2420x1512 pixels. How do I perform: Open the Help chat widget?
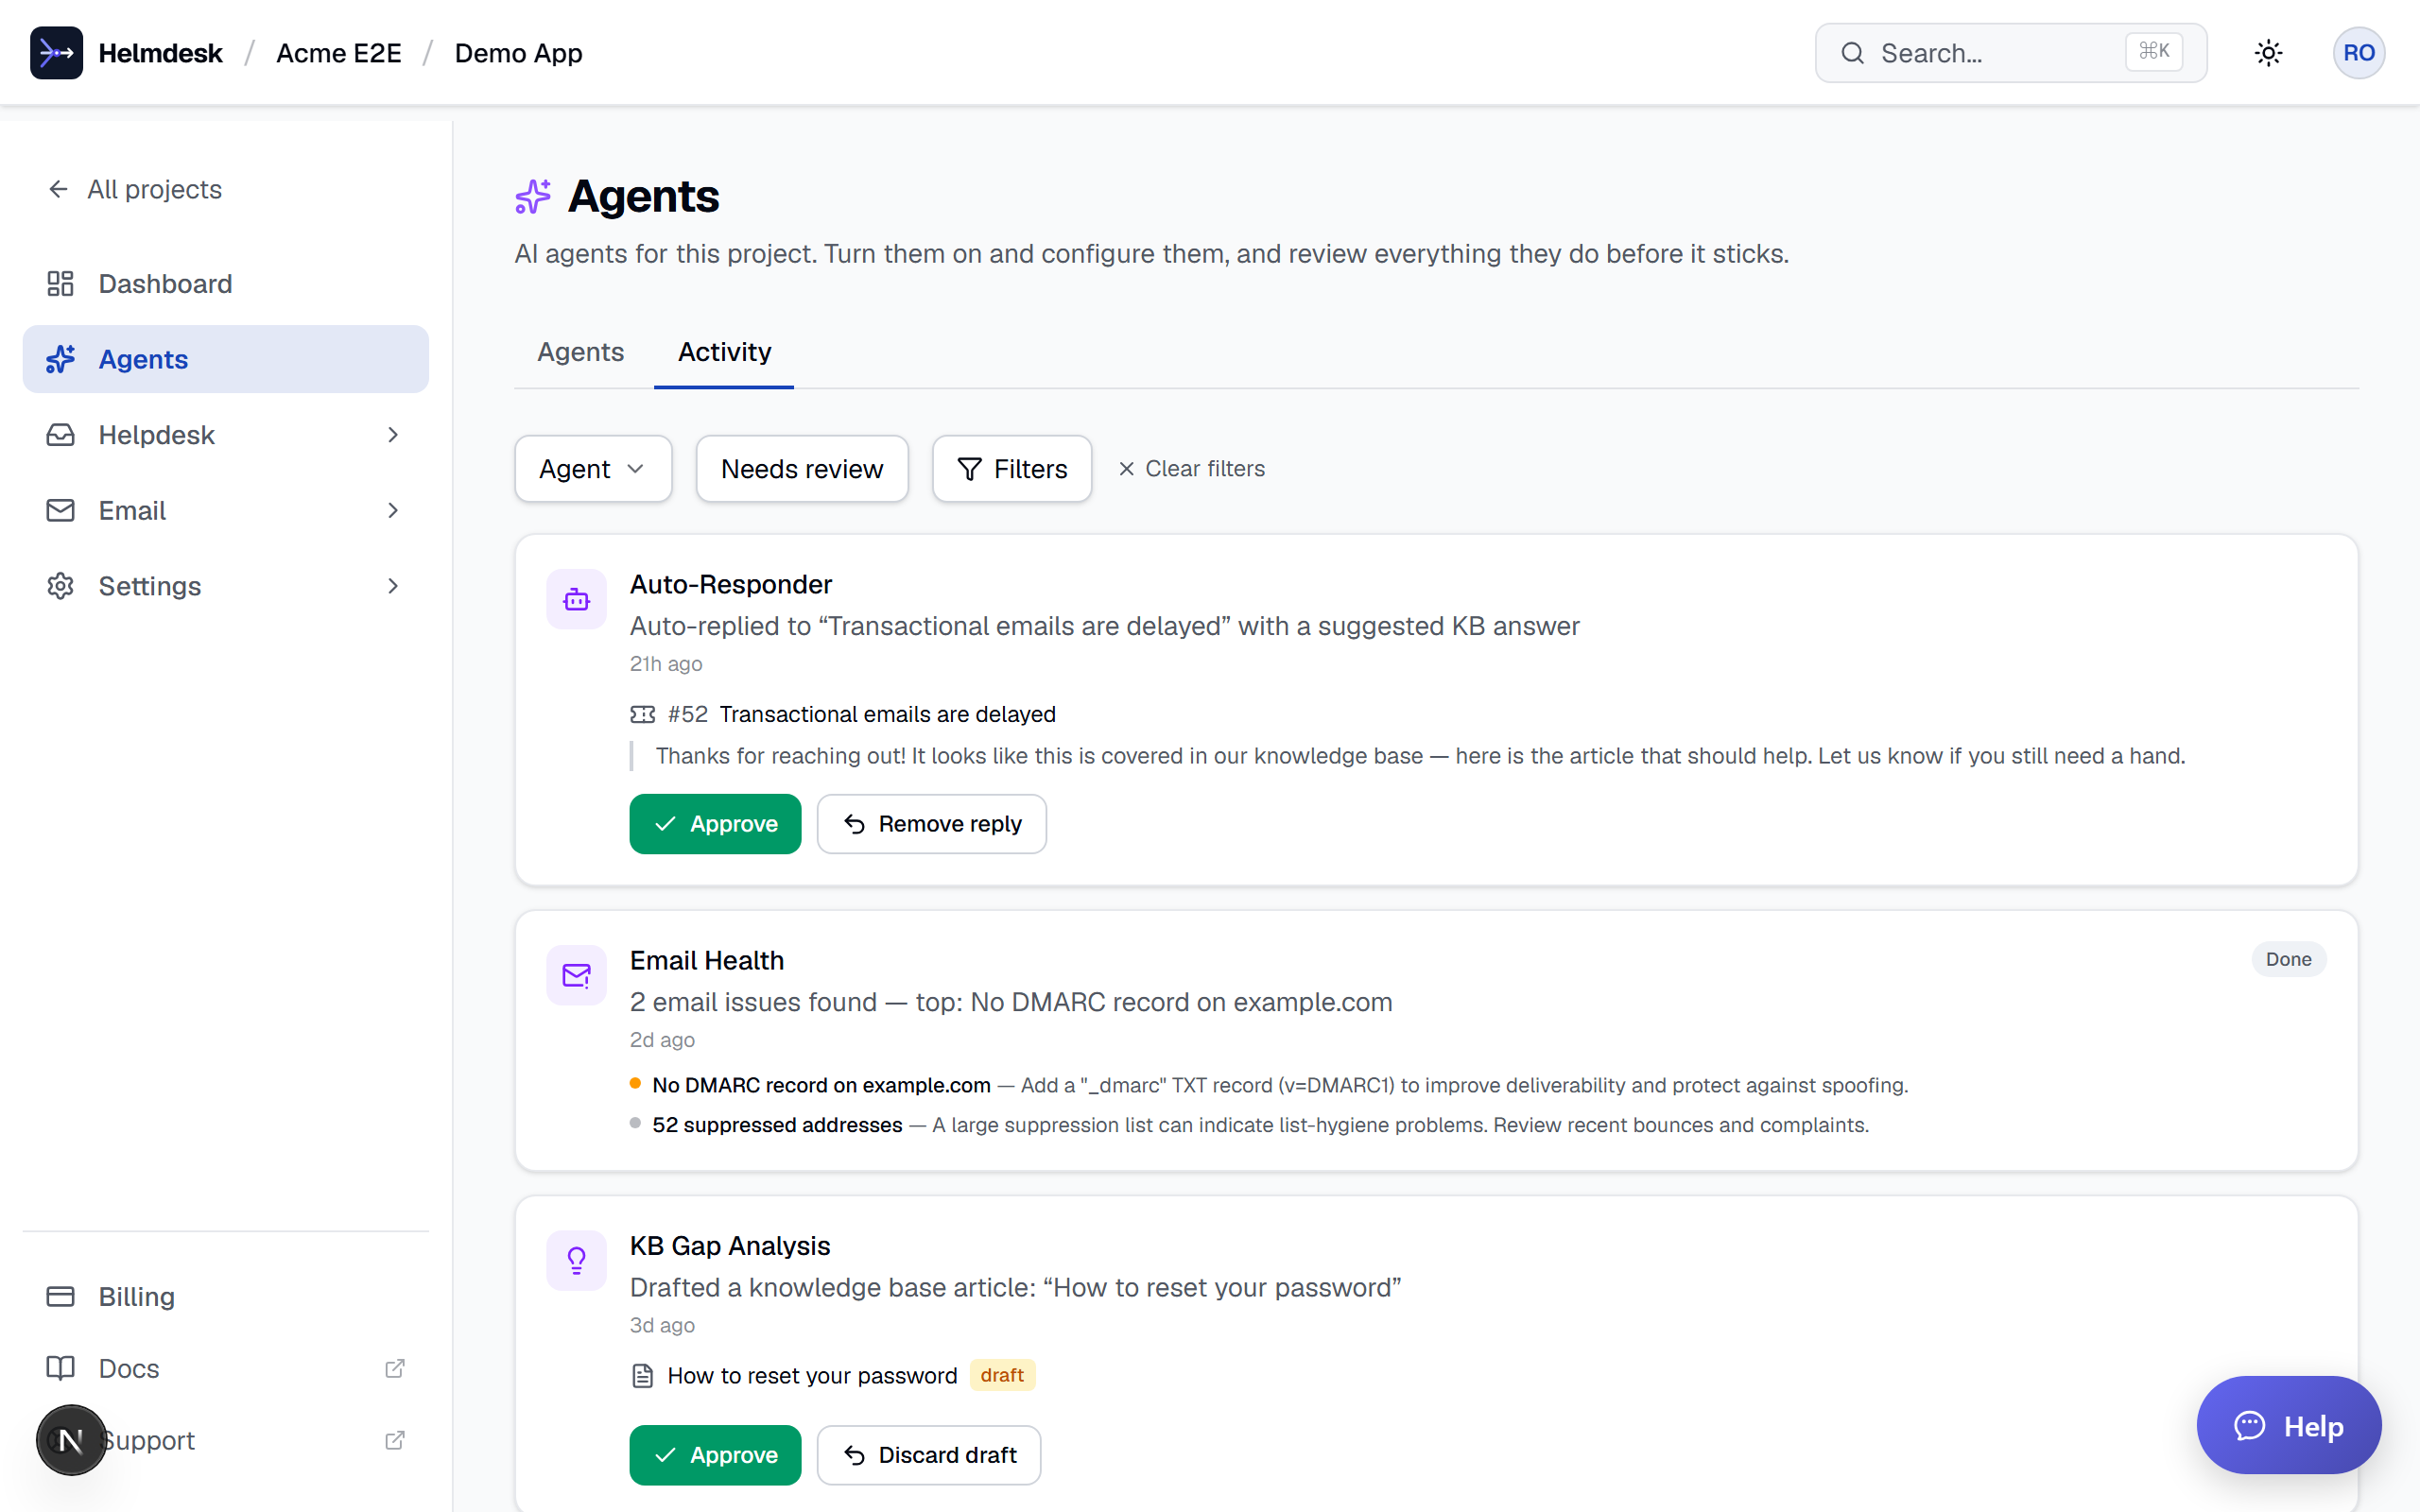(x=2288, y=1426)
